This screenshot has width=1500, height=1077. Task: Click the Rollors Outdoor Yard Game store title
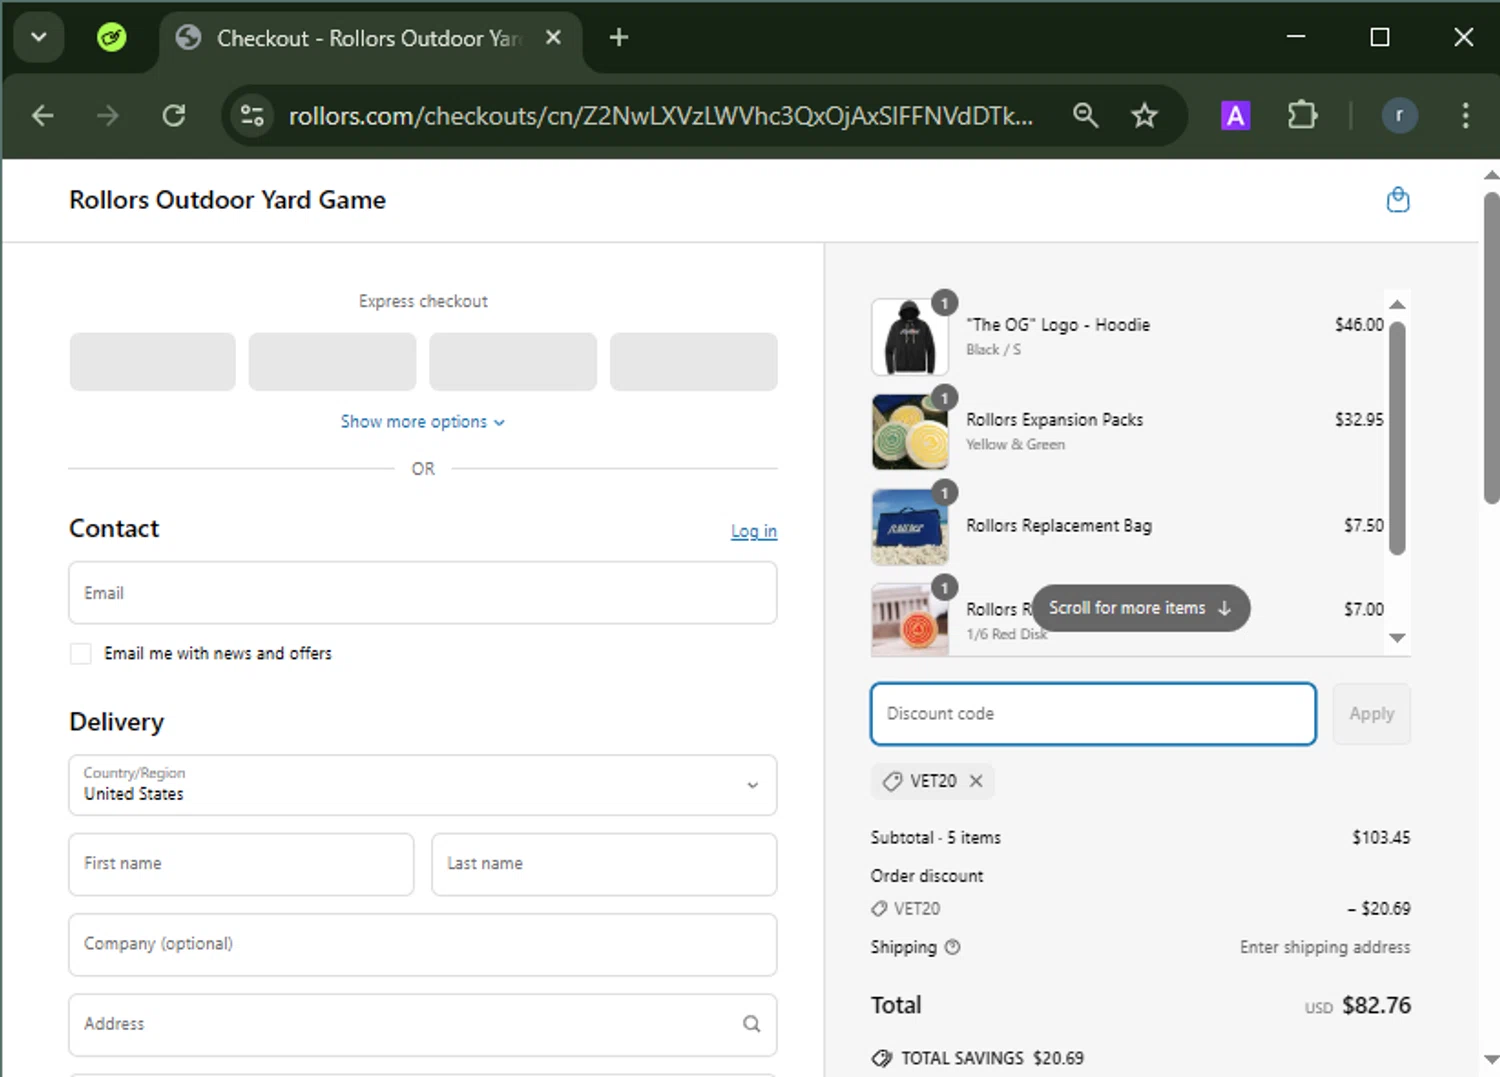tap(227, 200)
